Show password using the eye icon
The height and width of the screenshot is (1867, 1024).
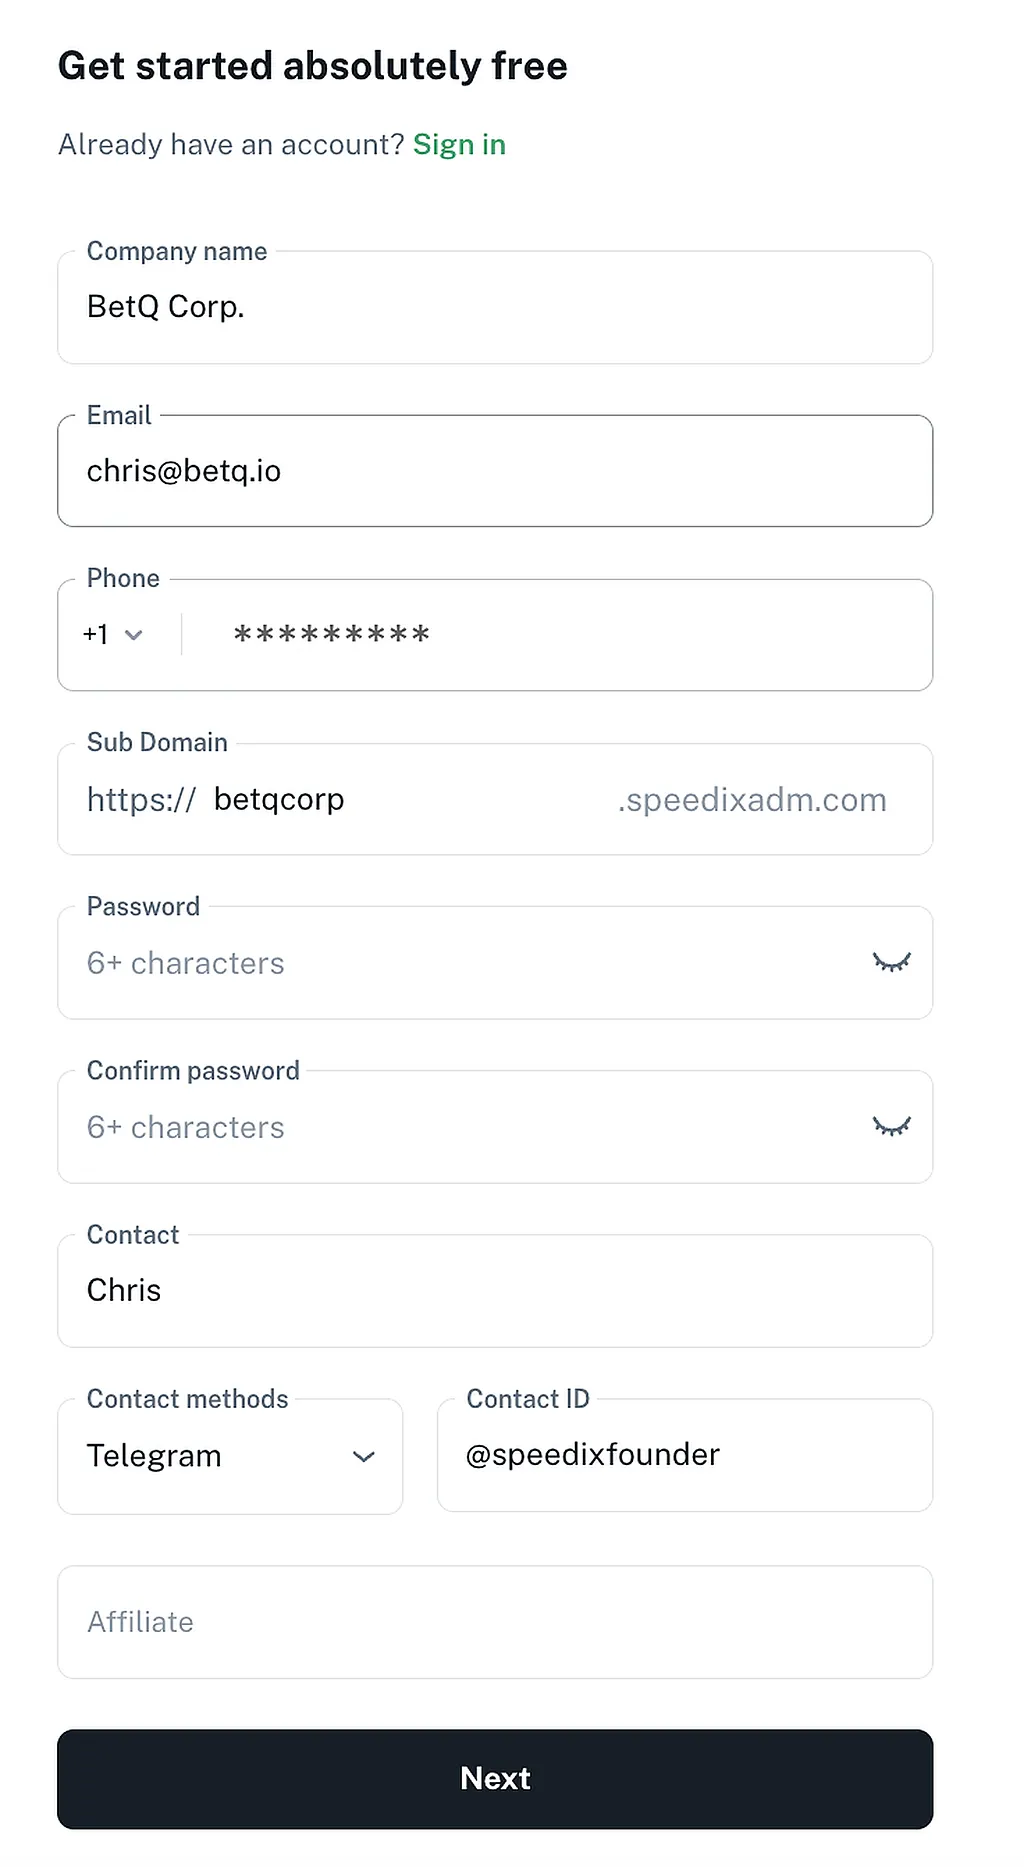click(891, 963)
